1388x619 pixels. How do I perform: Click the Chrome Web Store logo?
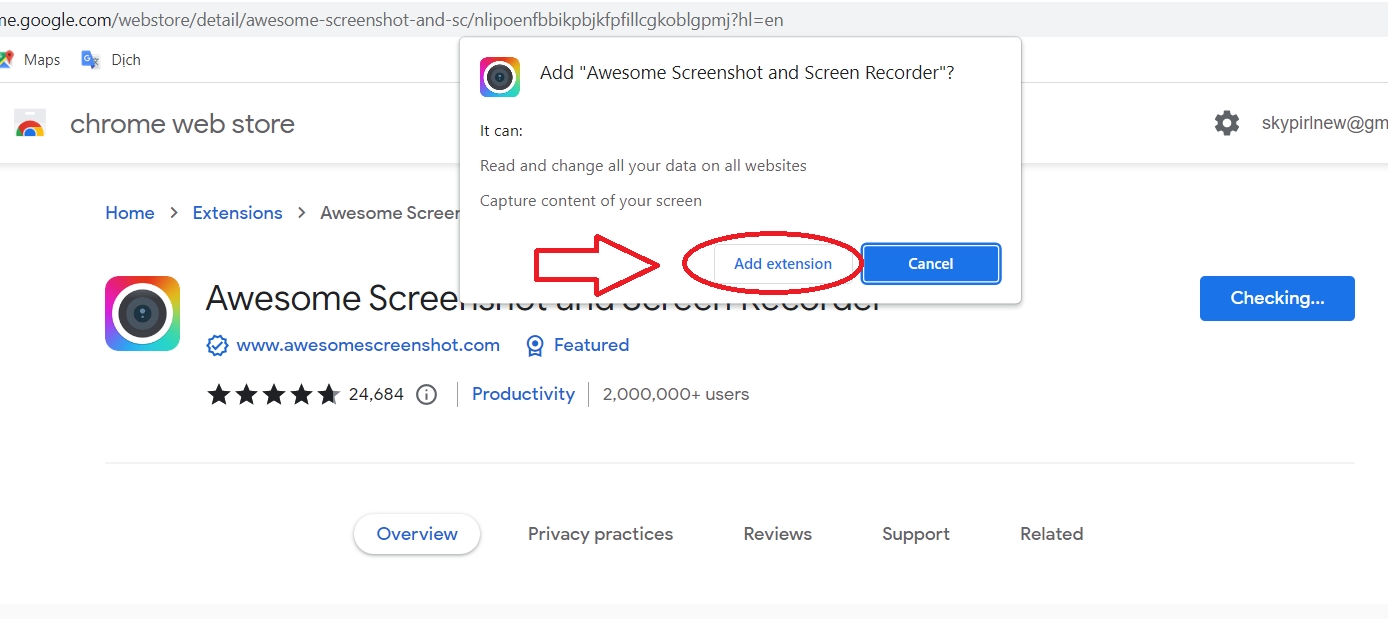coord(30,124)
